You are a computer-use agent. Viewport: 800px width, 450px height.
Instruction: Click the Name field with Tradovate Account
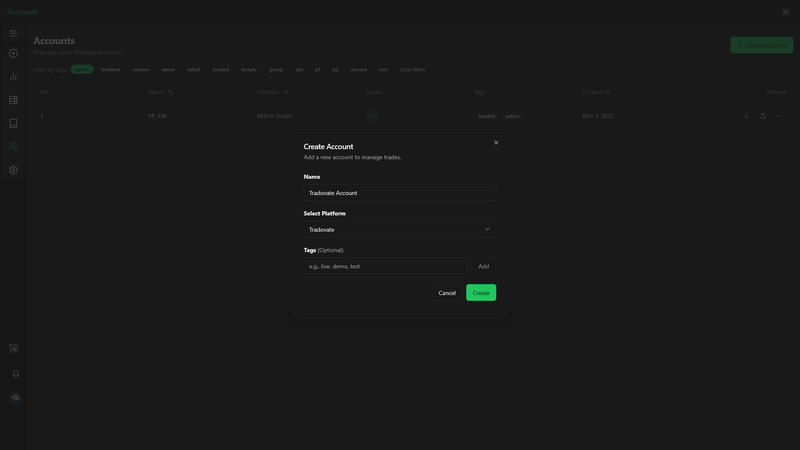[399, 193]
